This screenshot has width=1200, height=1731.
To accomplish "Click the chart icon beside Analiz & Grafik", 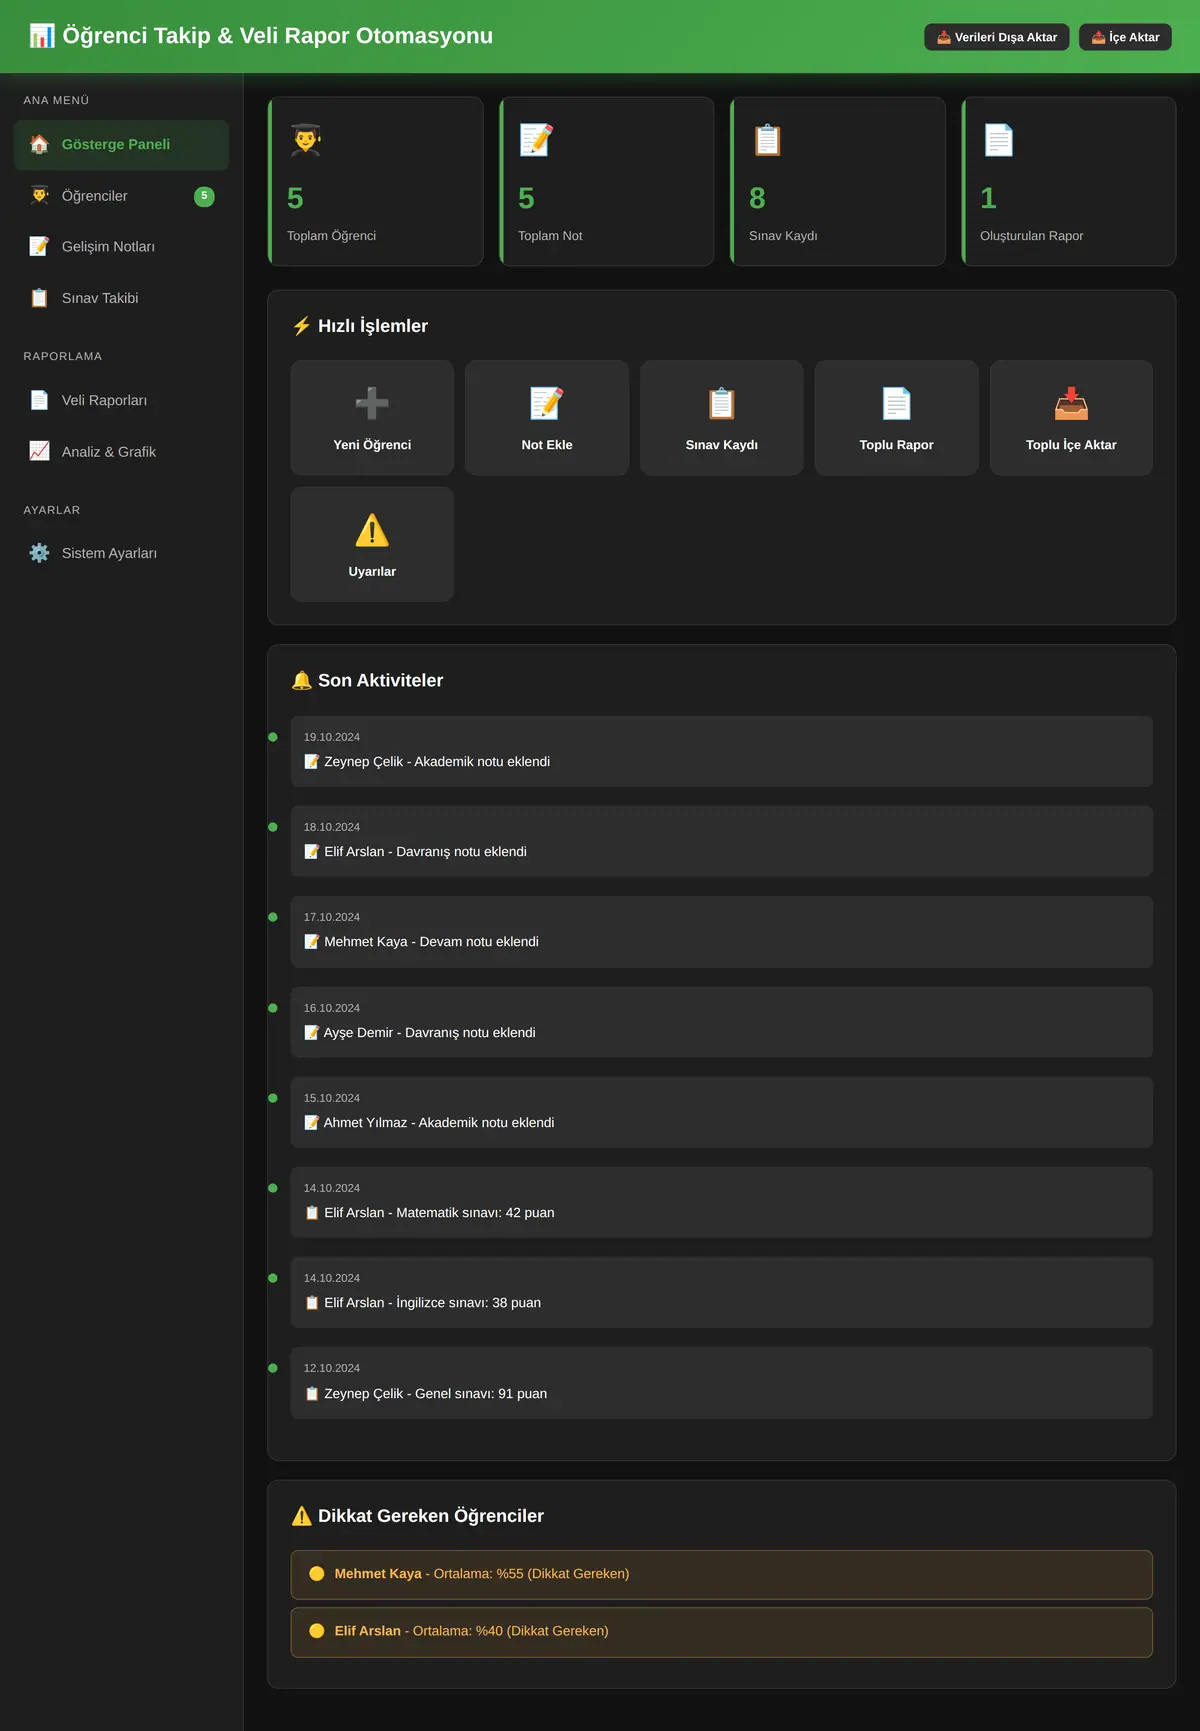I will point(39,452).
